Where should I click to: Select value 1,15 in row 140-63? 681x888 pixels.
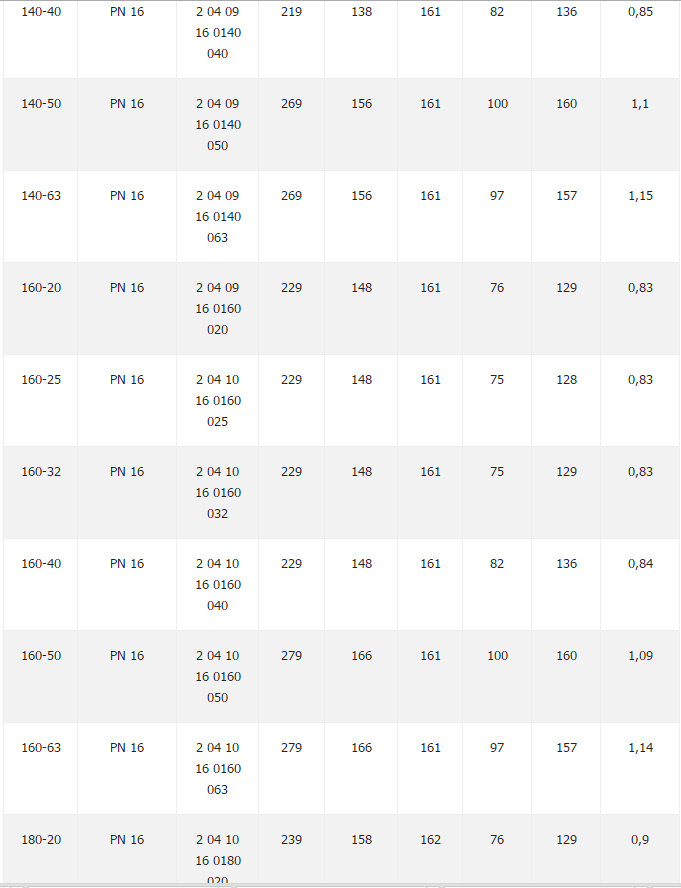coord(640,196)
